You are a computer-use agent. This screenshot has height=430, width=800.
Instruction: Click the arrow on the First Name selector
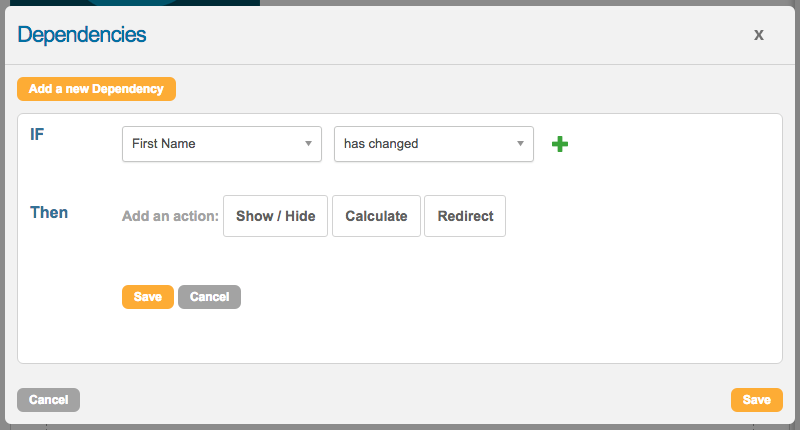click(308, 144)
